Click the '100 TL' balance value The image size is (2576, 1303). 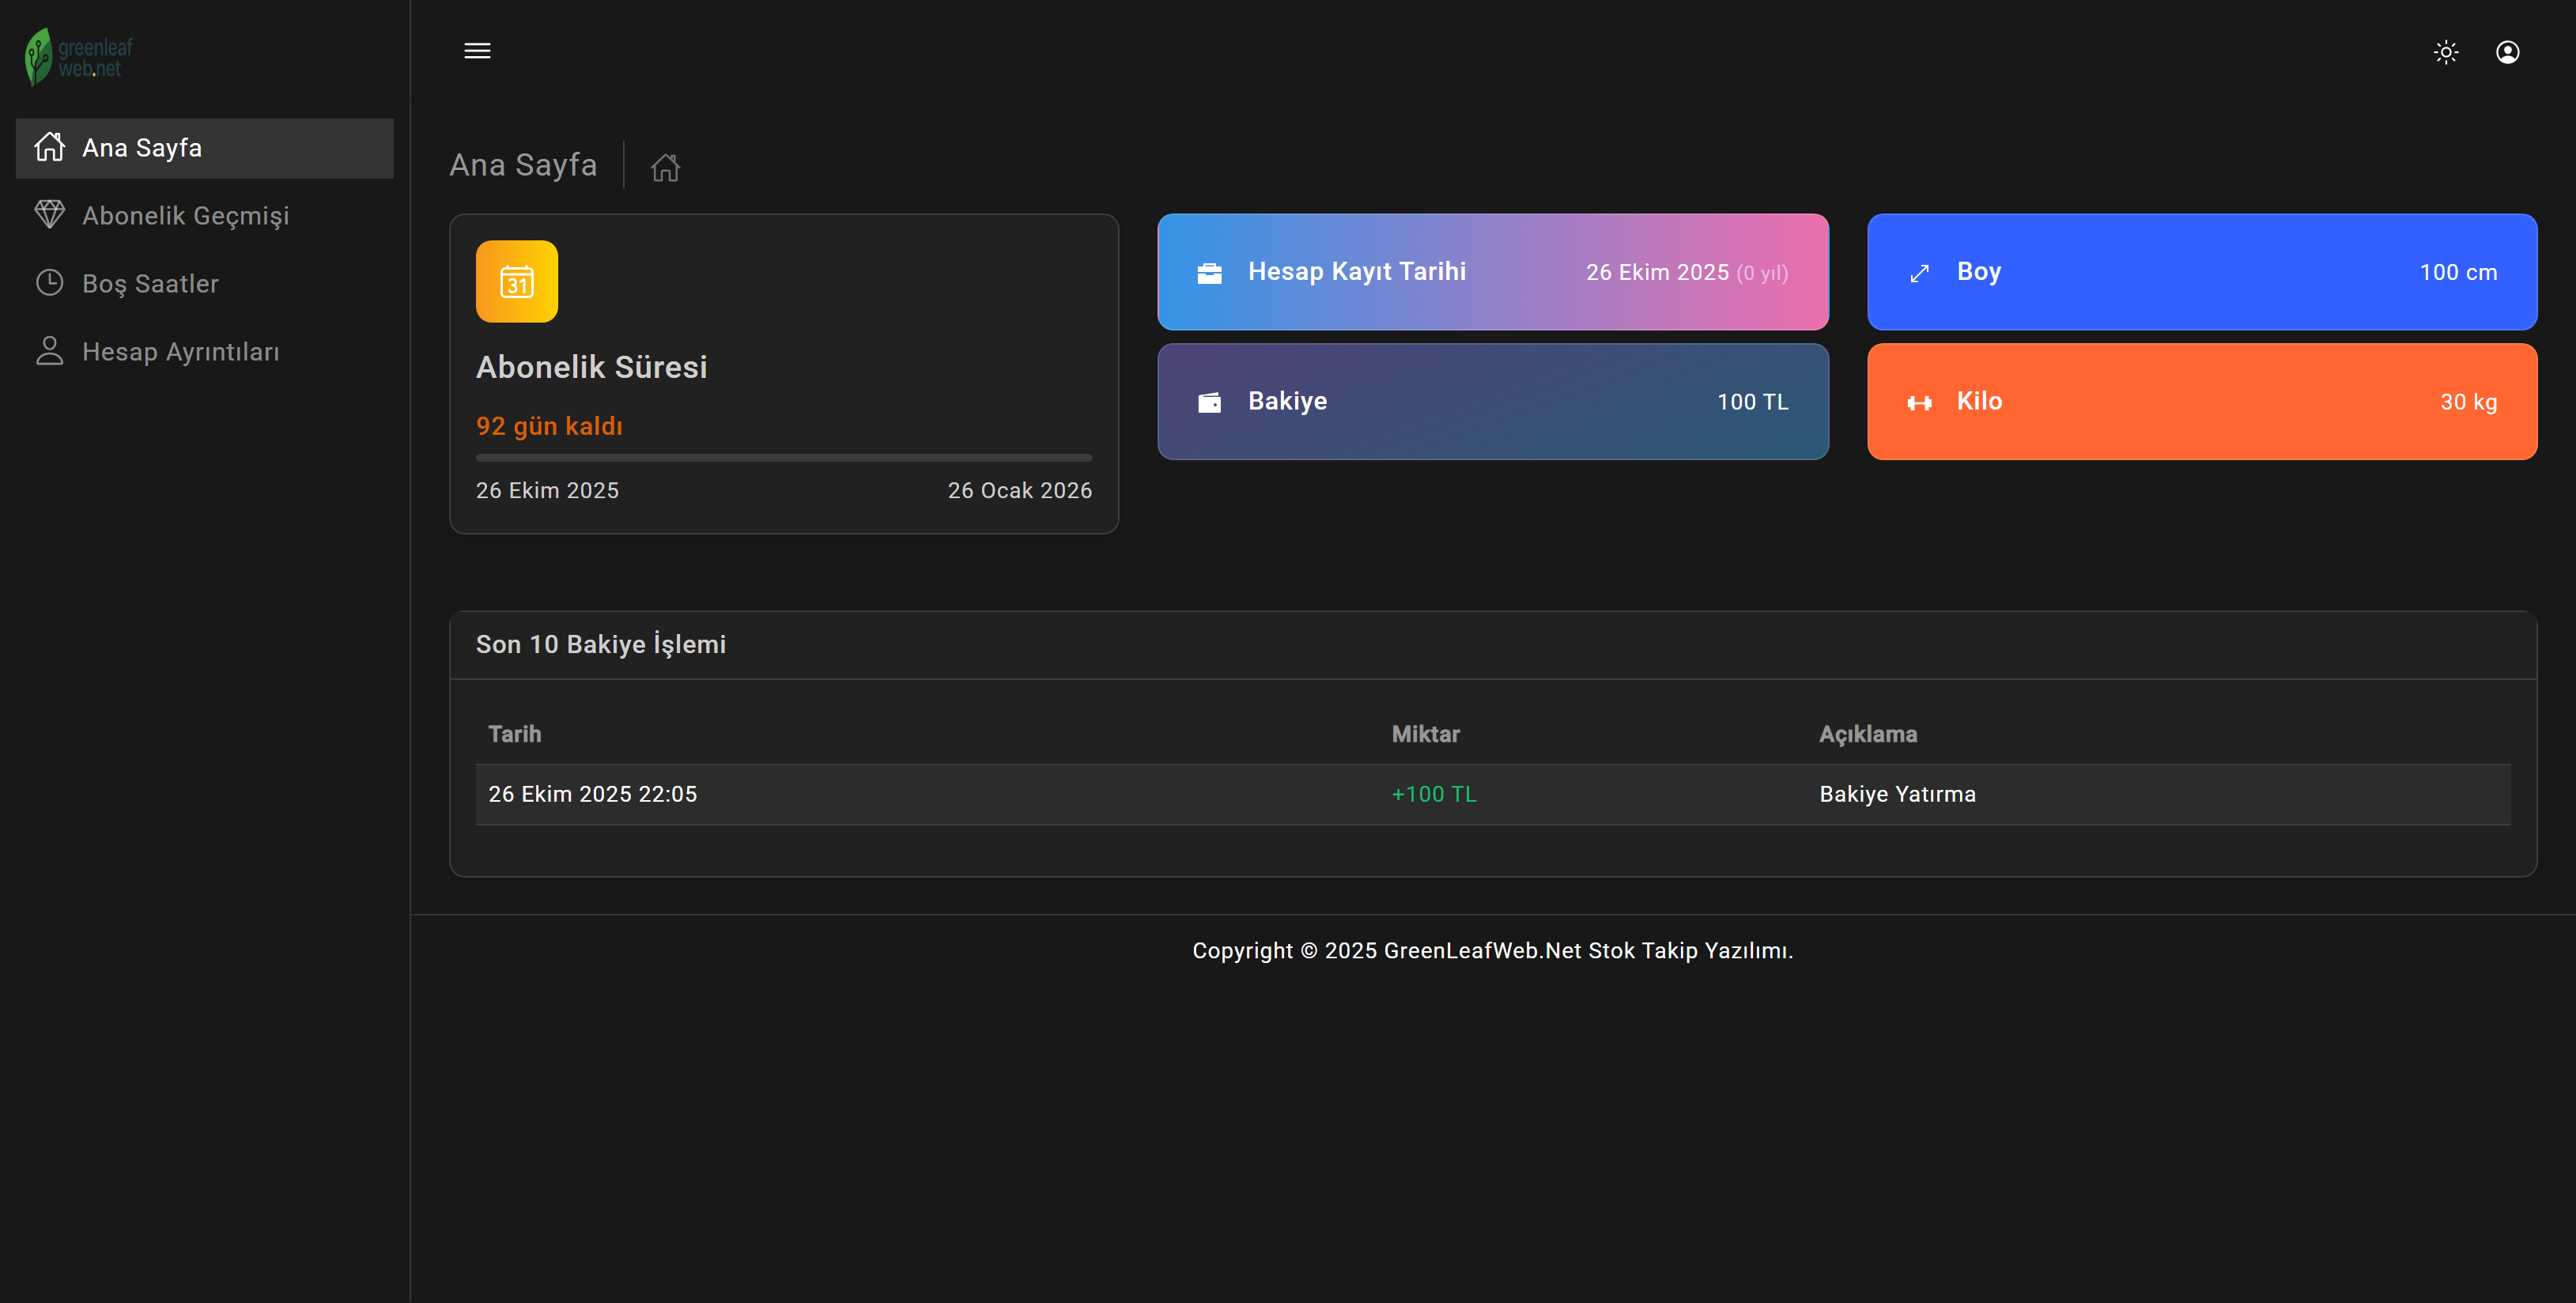point(1752,402)
